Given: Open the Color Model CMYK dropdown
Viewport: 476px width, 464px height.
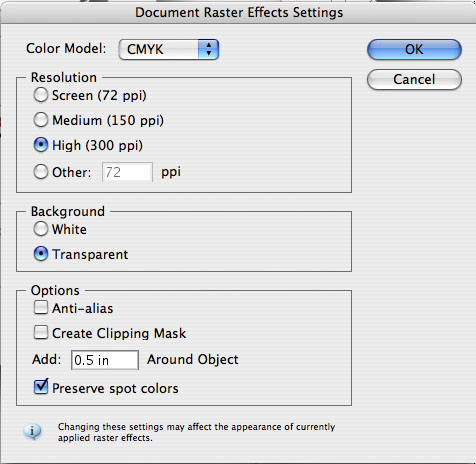Looking at the screenshot, I should click(x=169, y=50).
